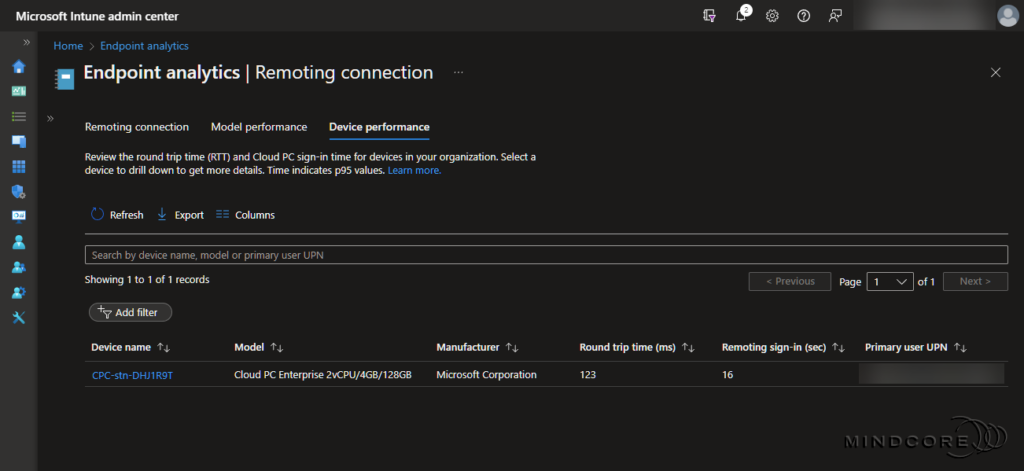
Task: Go to the Endpoint analytics breadcrumb
Action: [144, 46]
